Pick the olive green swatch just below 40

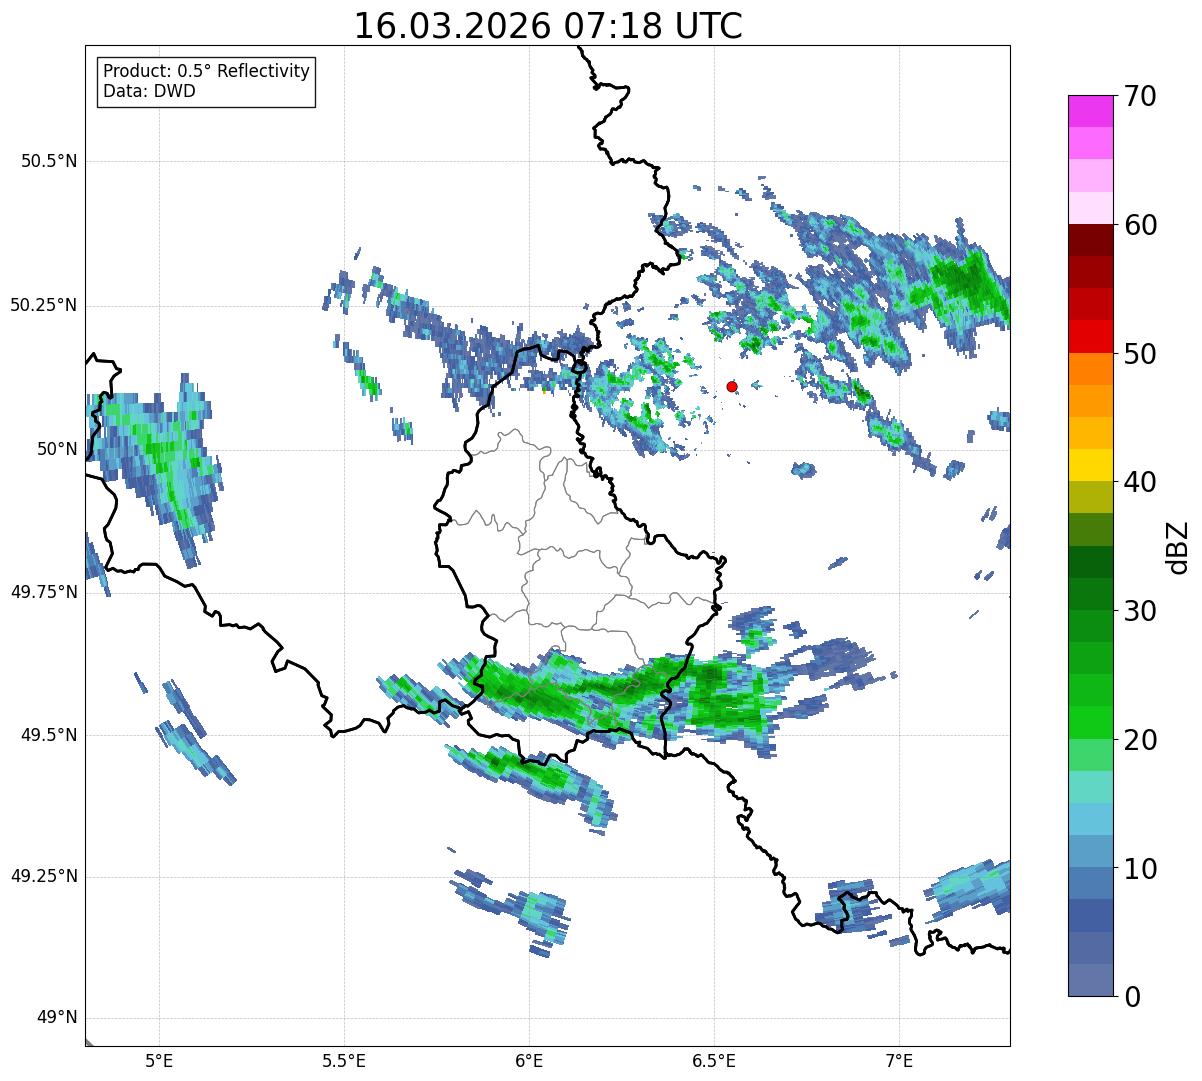(1091, 497)
